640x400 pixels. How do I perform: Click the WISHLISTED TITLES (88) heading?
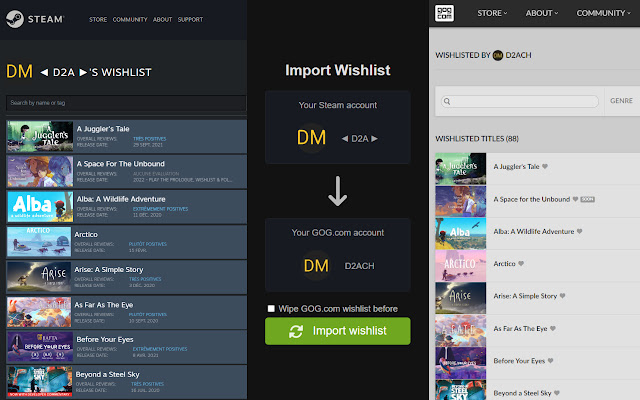pyautogui.click(x=477, y=139)
